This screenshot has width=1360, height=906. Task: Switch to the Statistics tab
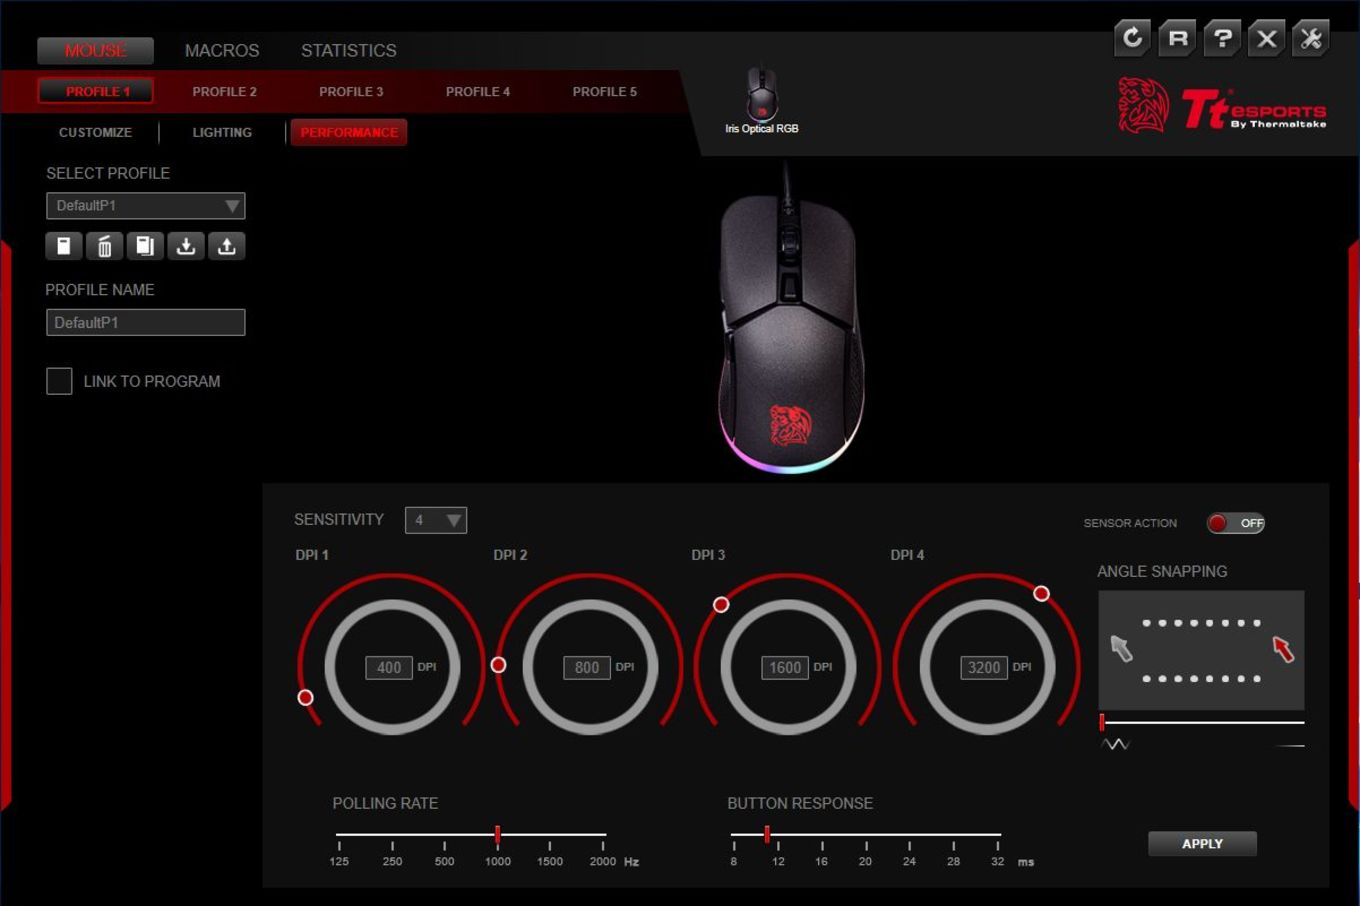(349, 50)
